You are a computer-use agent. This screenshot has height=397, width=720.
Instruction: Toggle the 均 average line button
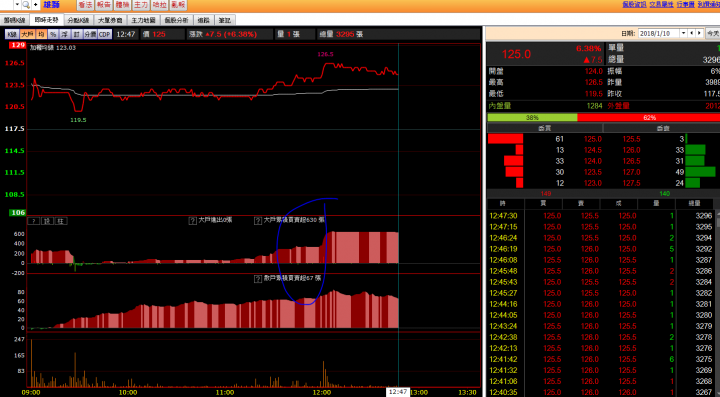point(41,34)
